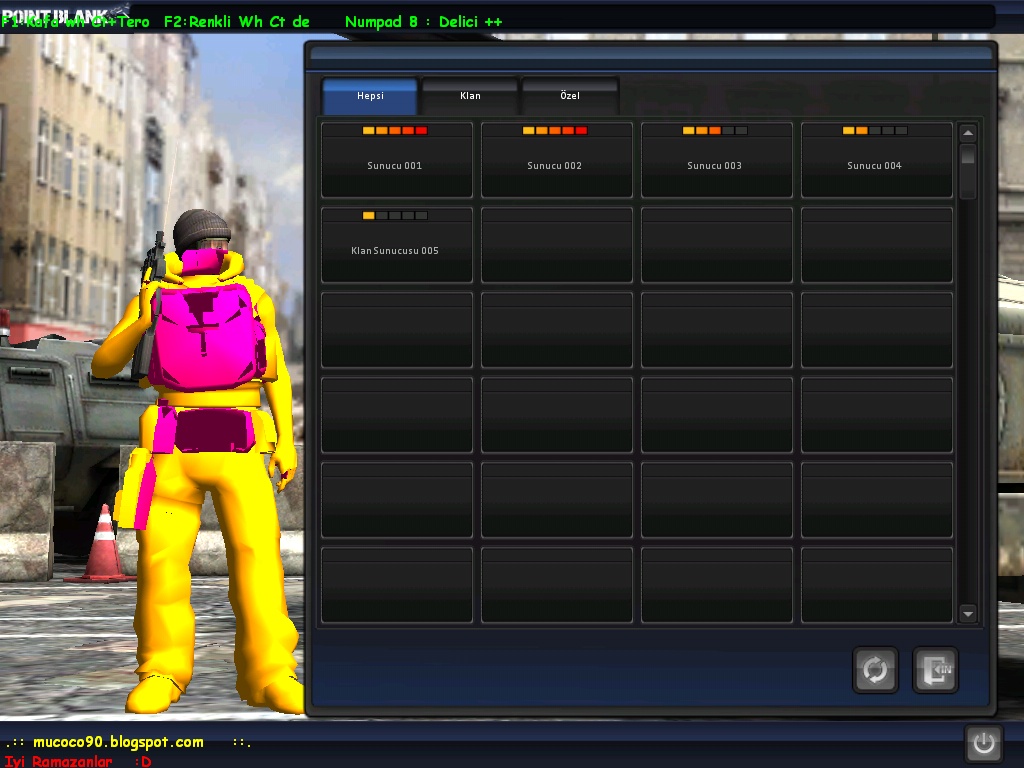Pick server Sunucu 004

pos(877,160)
